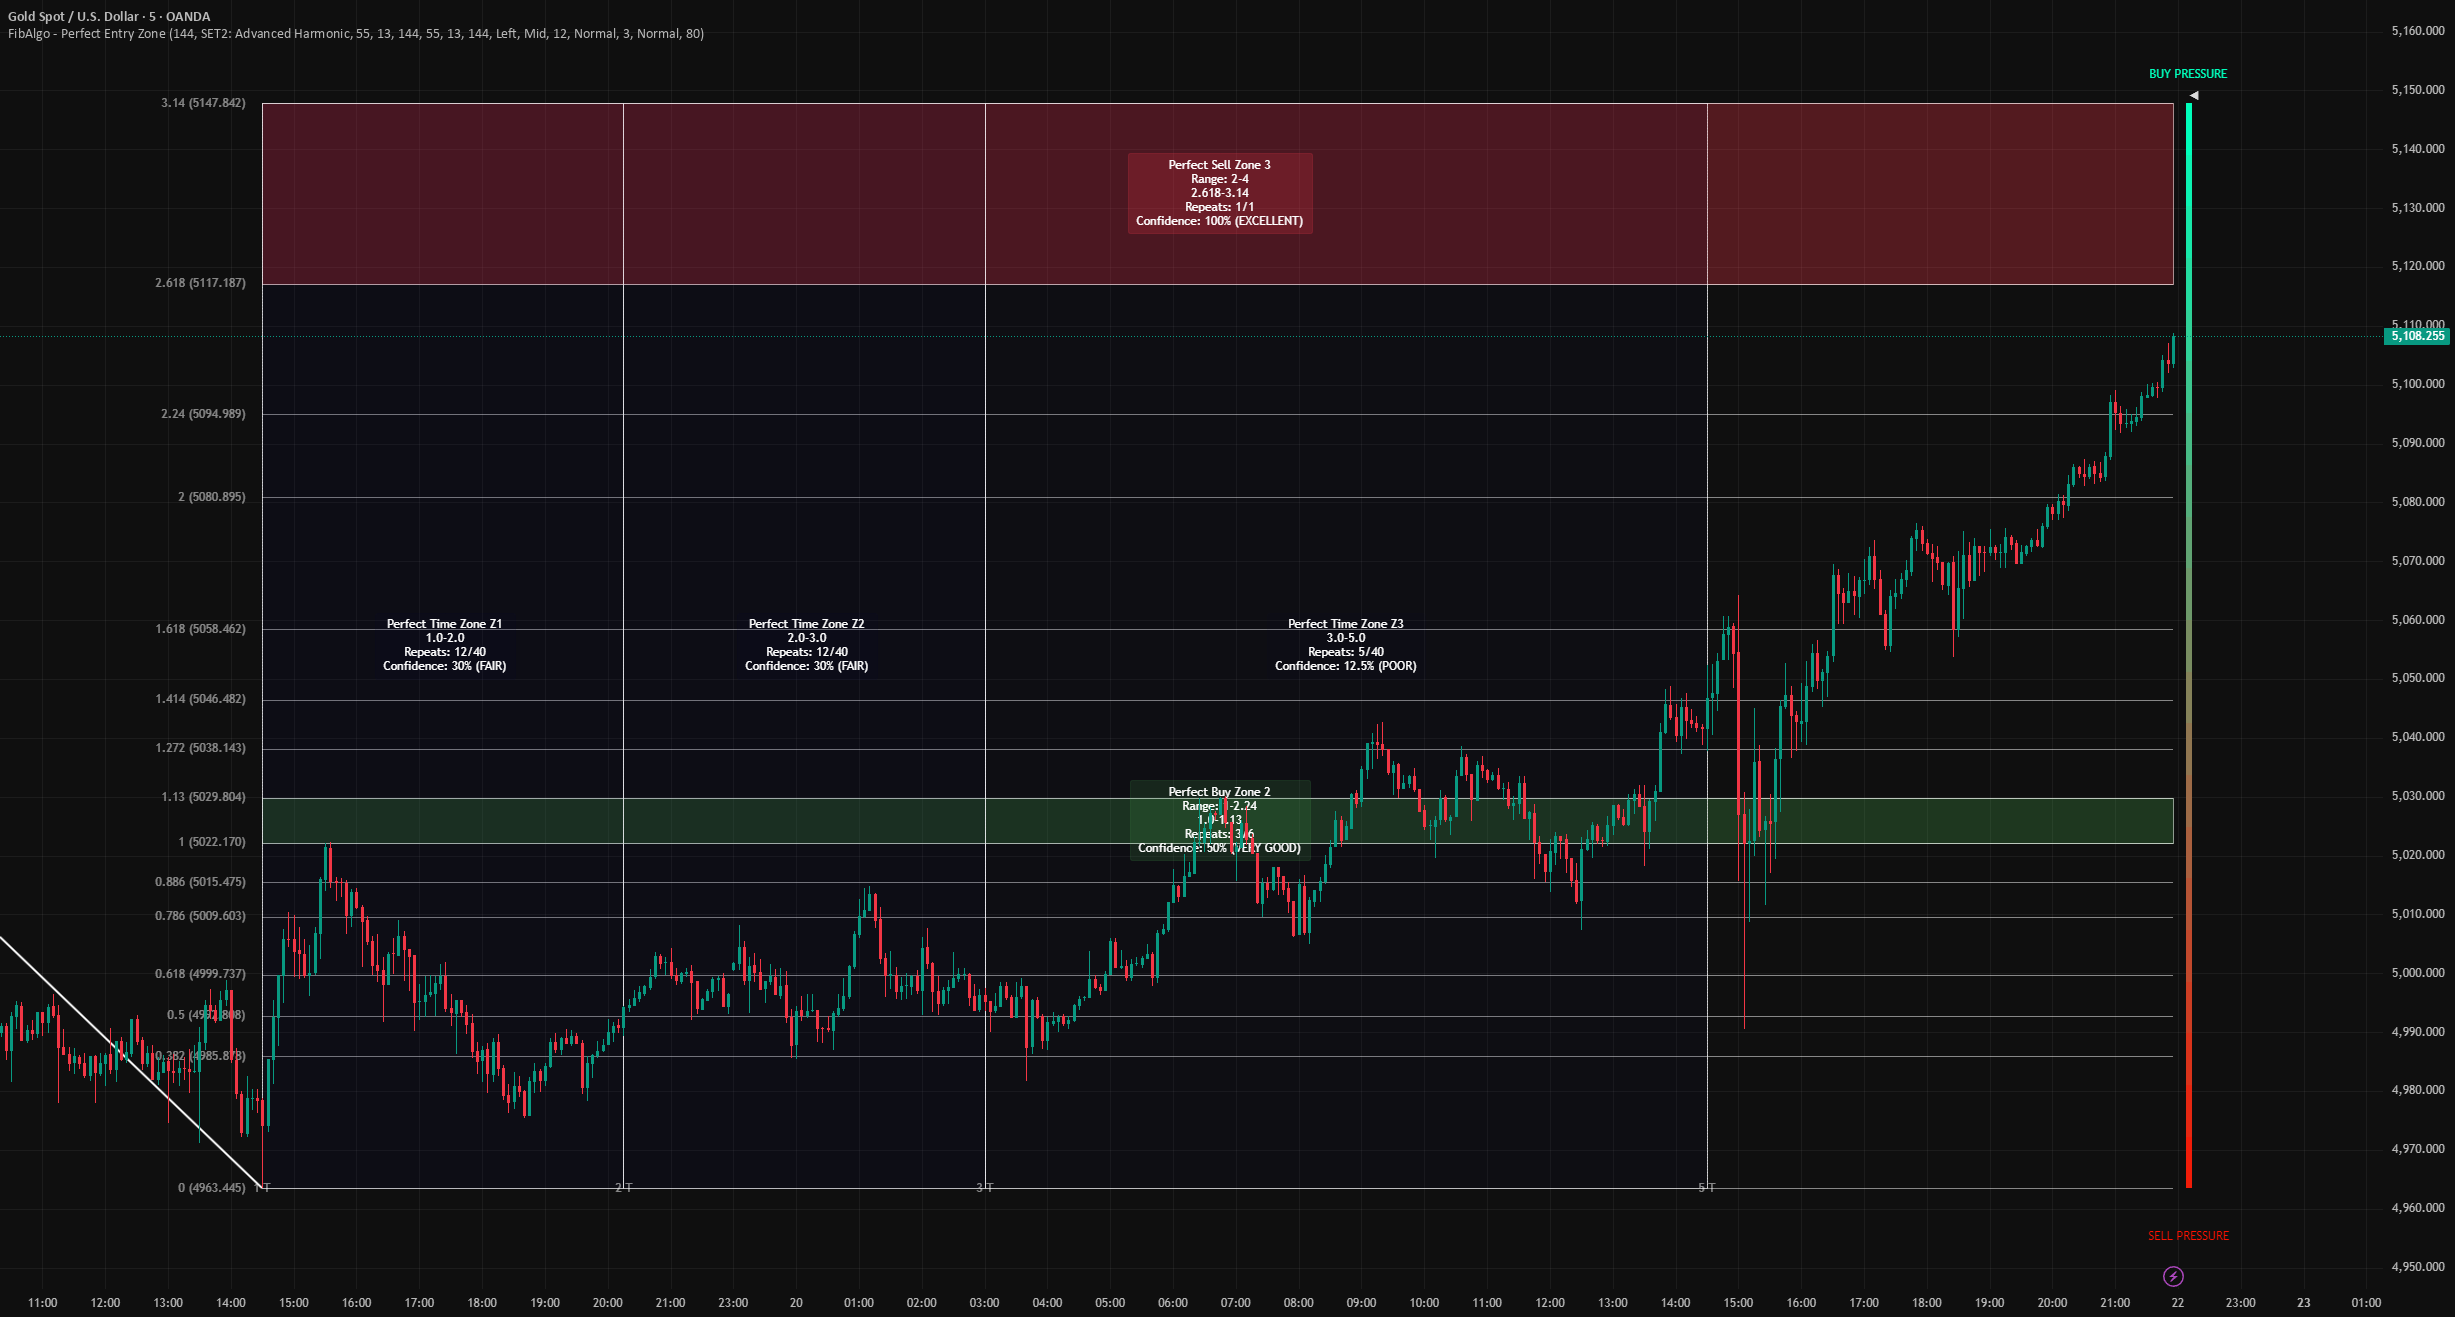This screenshot has height=1317, width=2455.
Task: Click the 09:00 time axis label
Action: tap(1361, 1303)
